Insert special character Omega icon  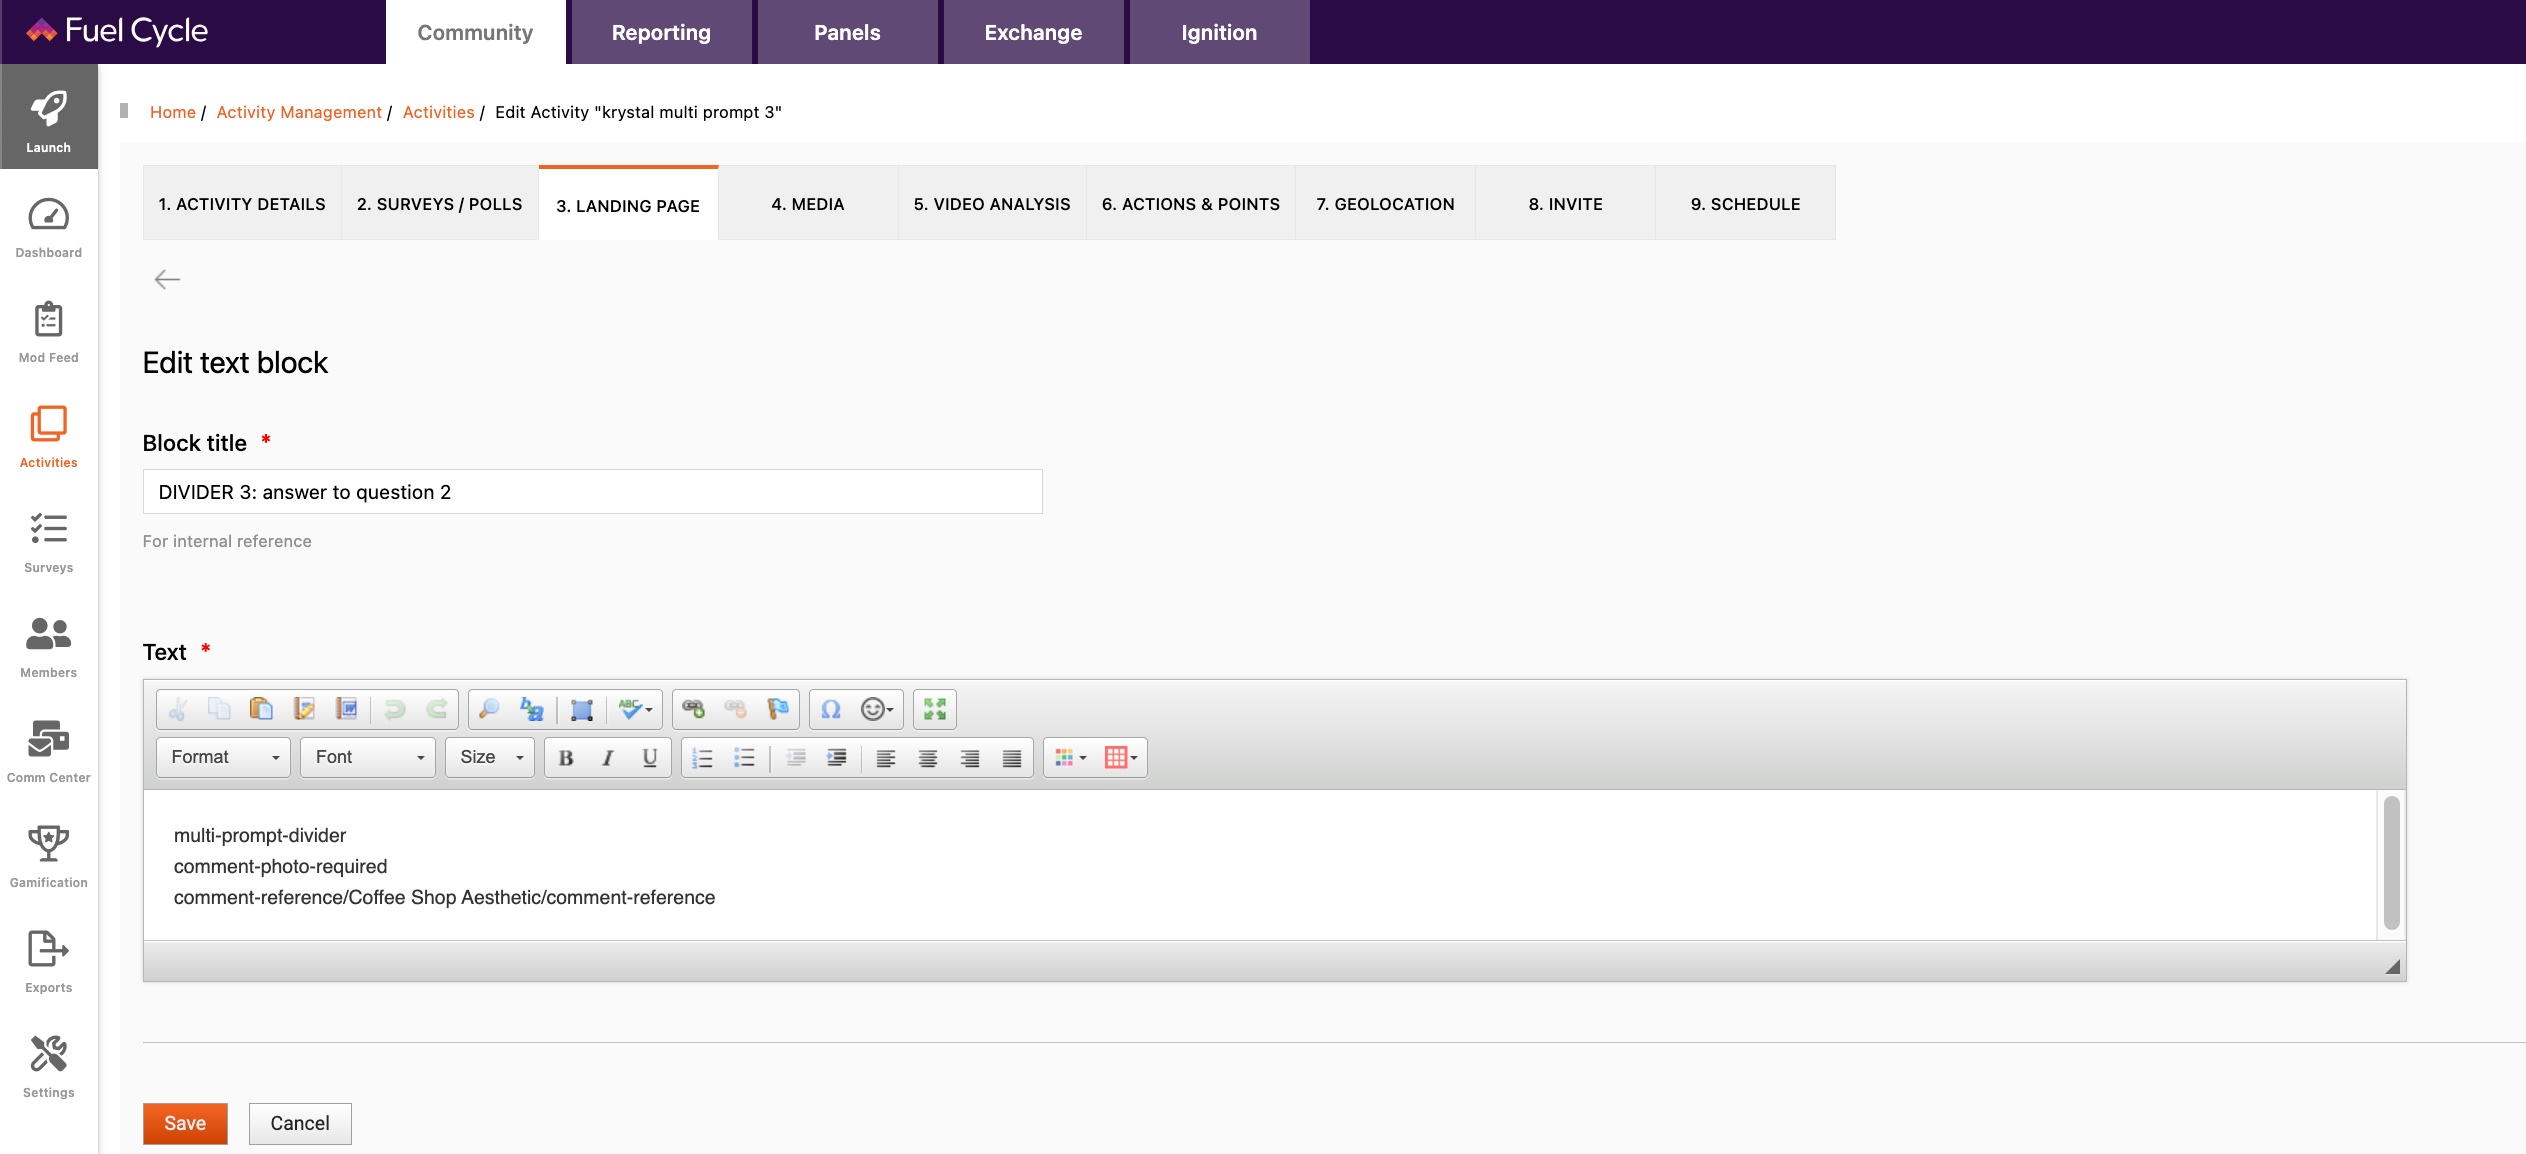pos(830,709)
